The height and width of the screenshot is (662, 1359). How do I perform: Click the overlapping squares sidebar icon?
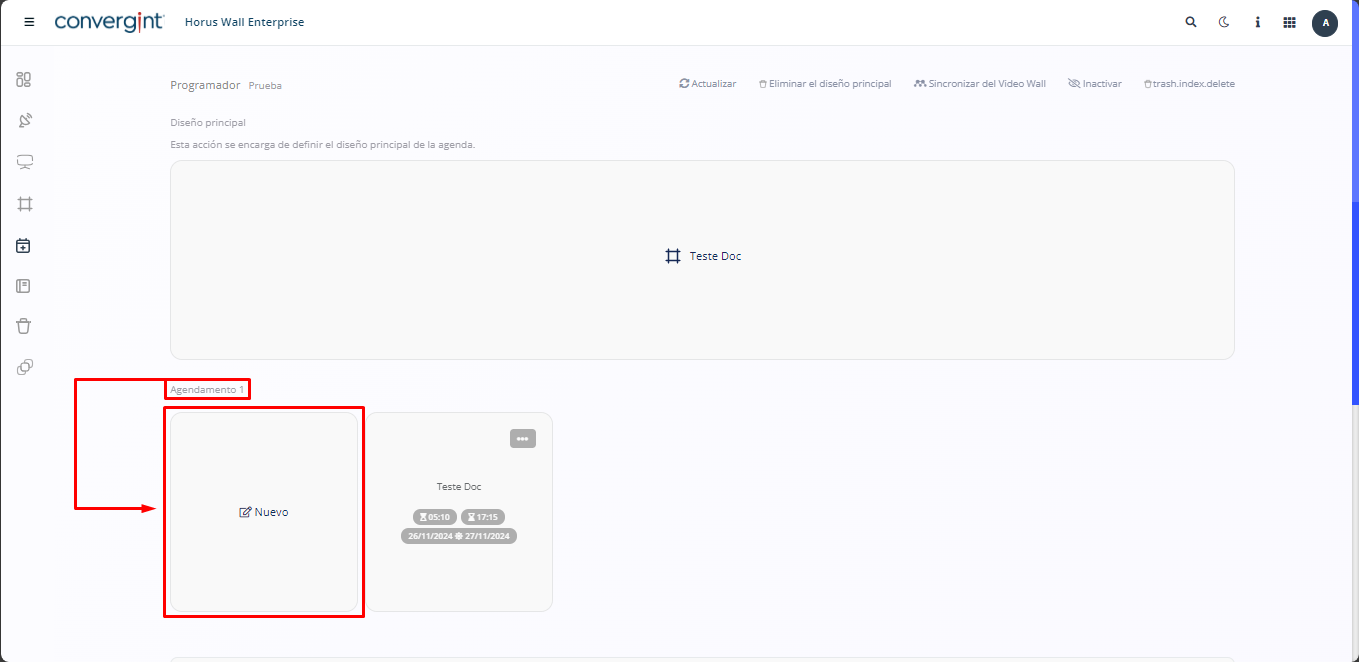(24, 367)
